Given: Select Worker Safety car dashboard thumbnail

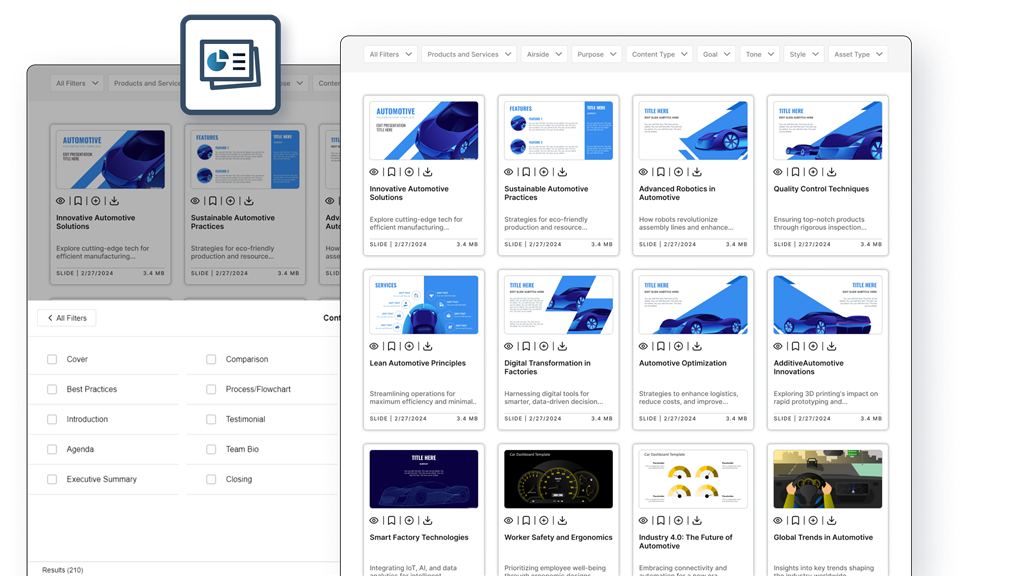Looking at the screenshot, I should click(558, 479).
